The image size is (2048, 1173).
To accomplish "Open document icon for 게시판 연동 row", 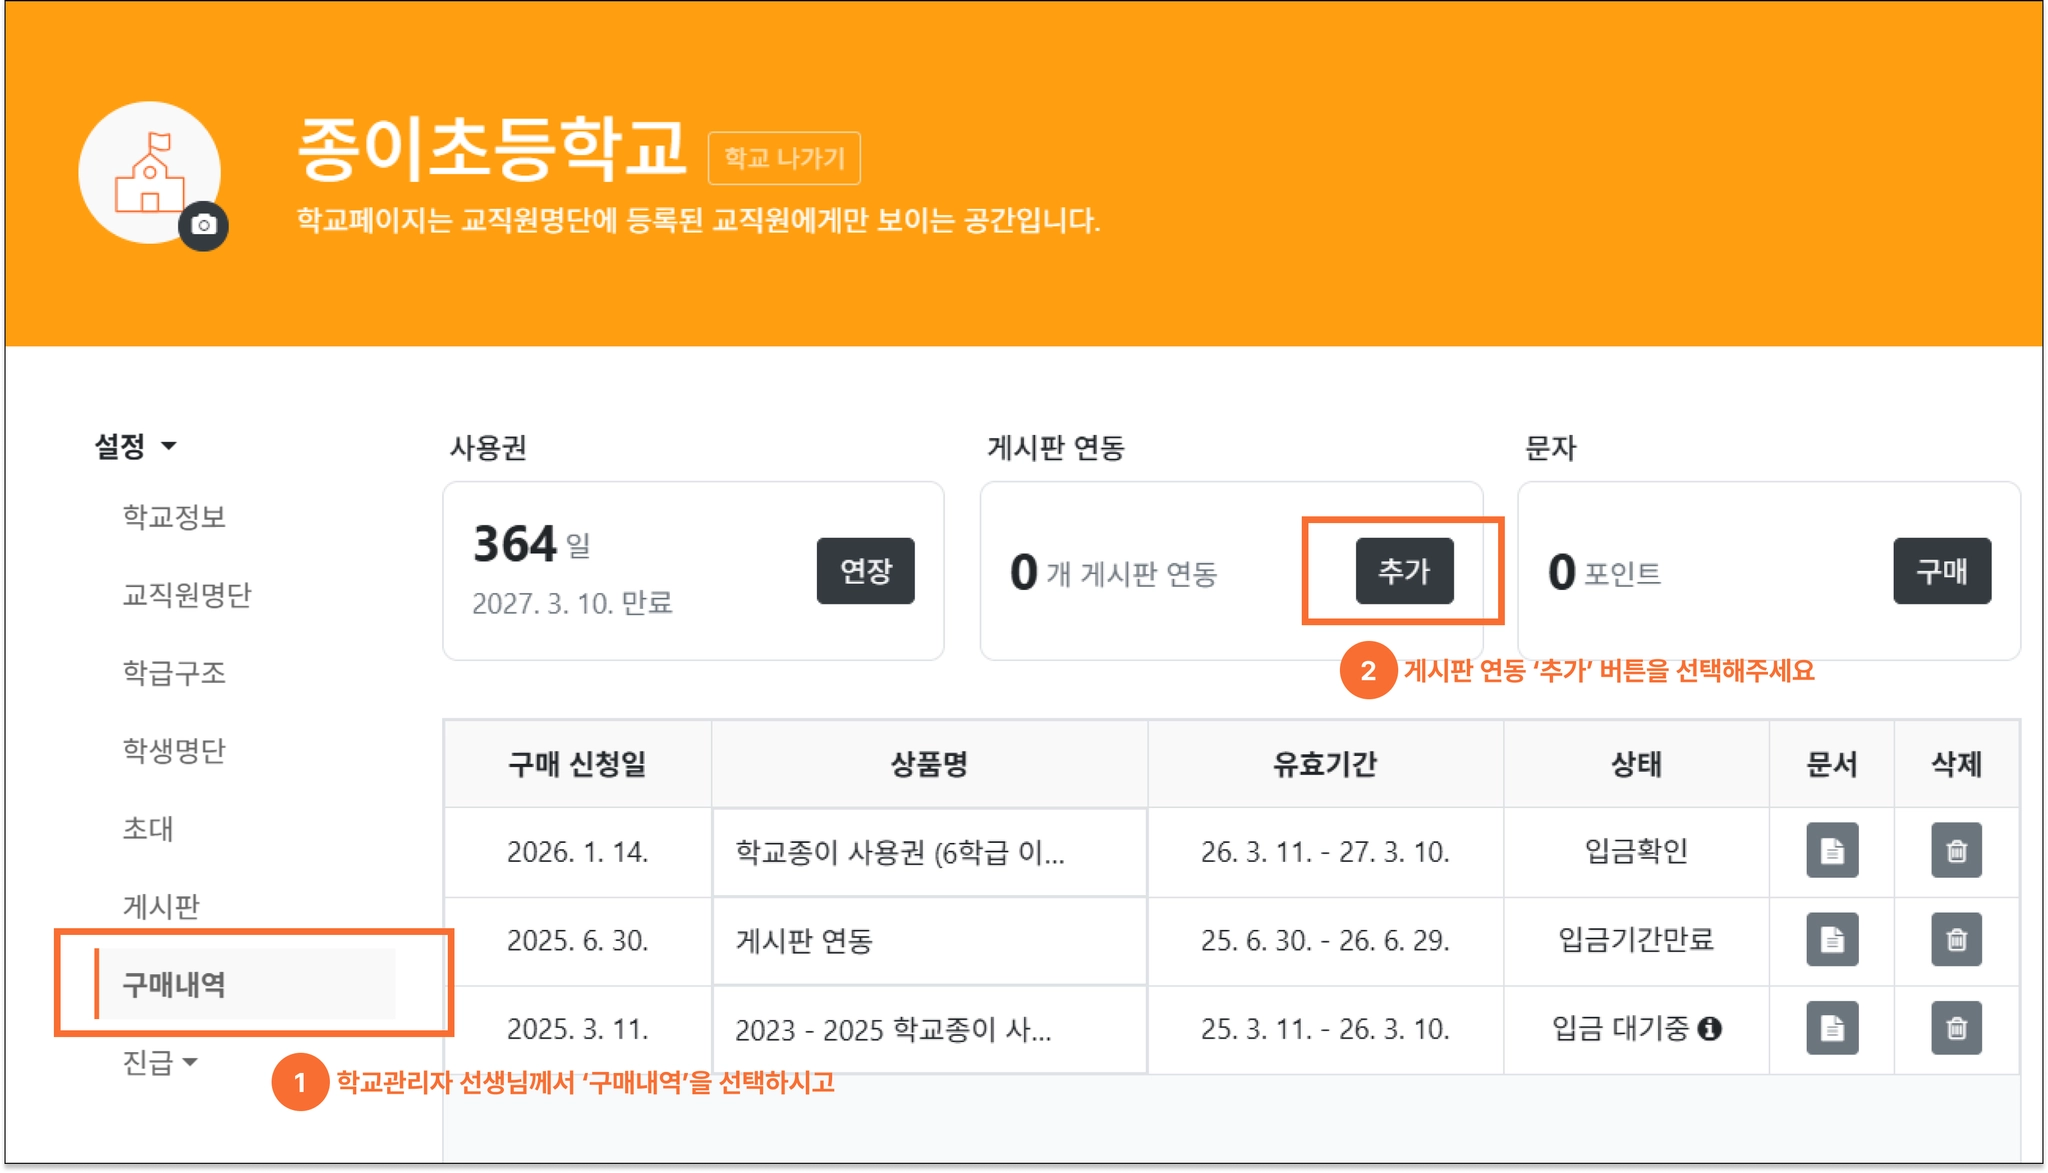I will [1831, 940].
